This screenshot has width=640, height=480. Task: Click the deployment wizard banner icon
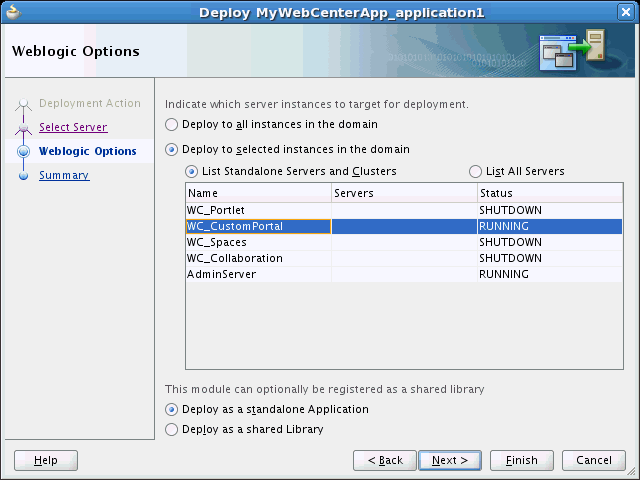coord(572,50)
